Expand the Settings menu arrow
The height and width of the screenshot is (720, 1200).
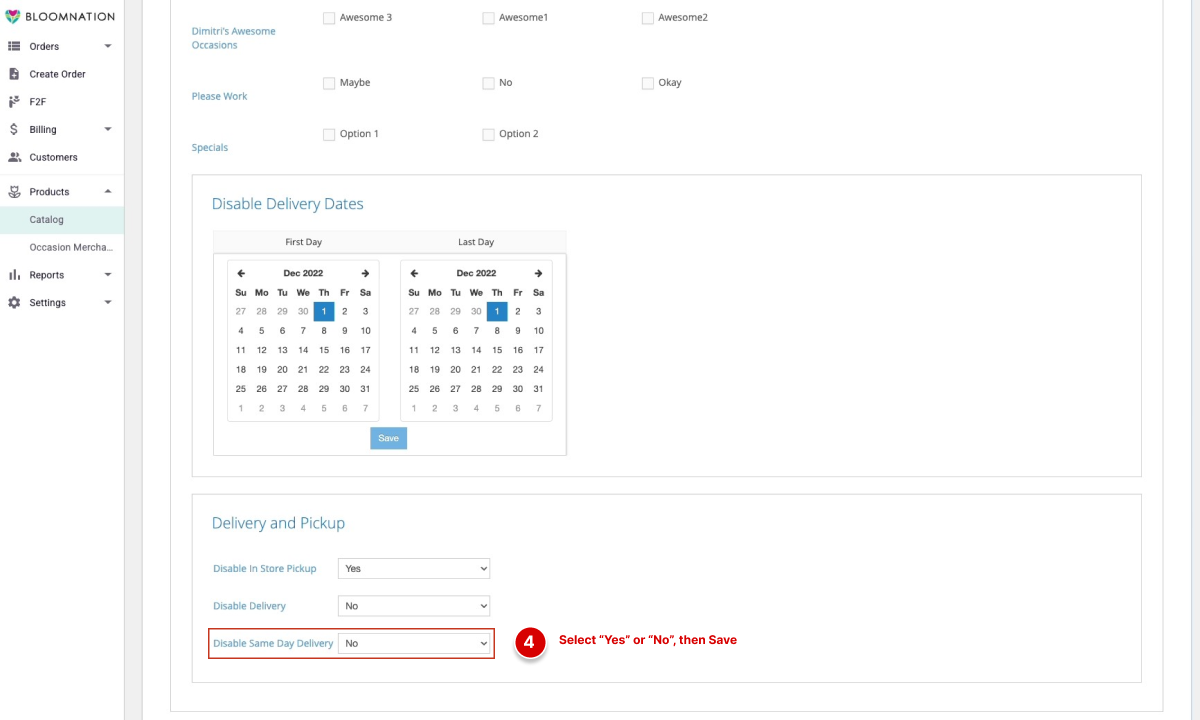coord(108,303)
